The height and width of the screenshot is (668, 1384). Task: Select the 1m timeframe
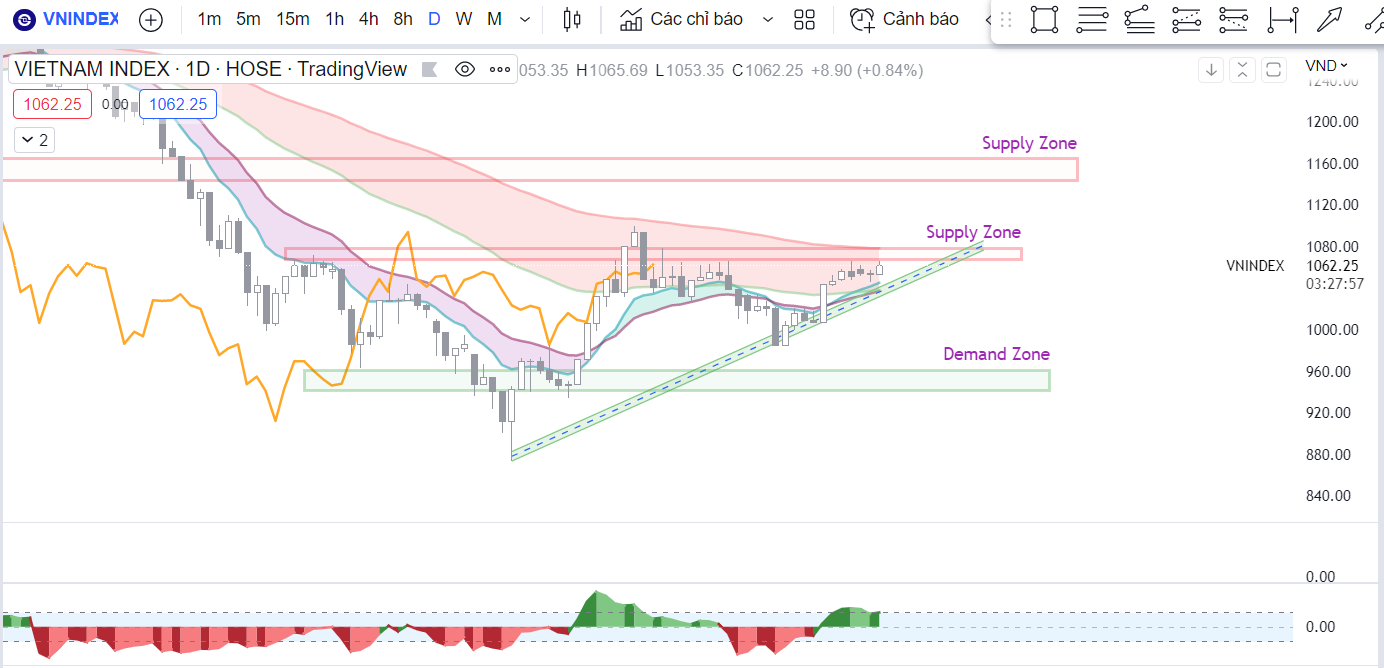point(210,19)
